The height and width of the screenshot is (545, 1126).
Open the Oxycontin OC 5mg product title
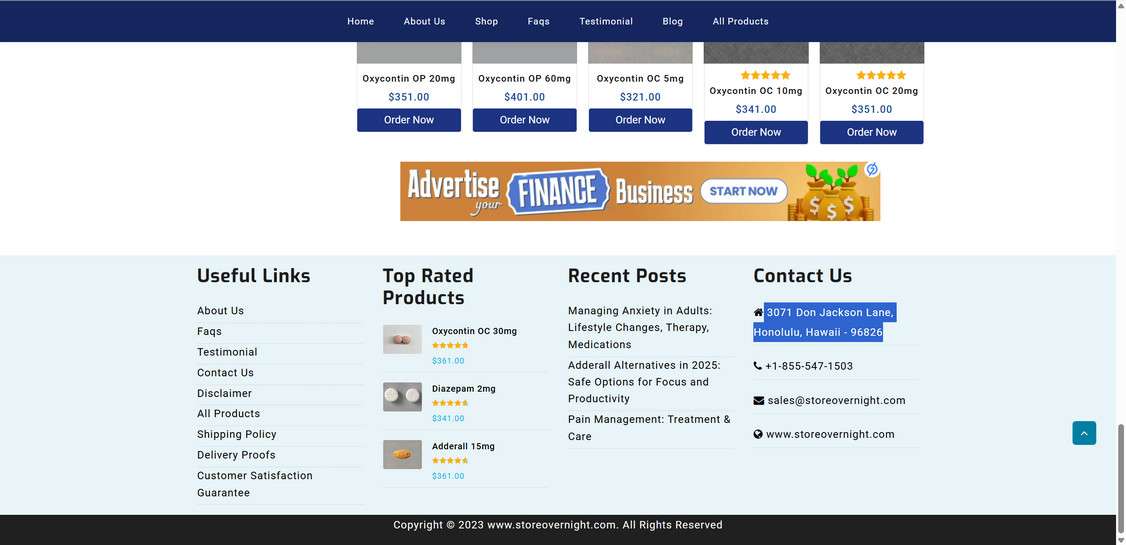tap(641, 79)
